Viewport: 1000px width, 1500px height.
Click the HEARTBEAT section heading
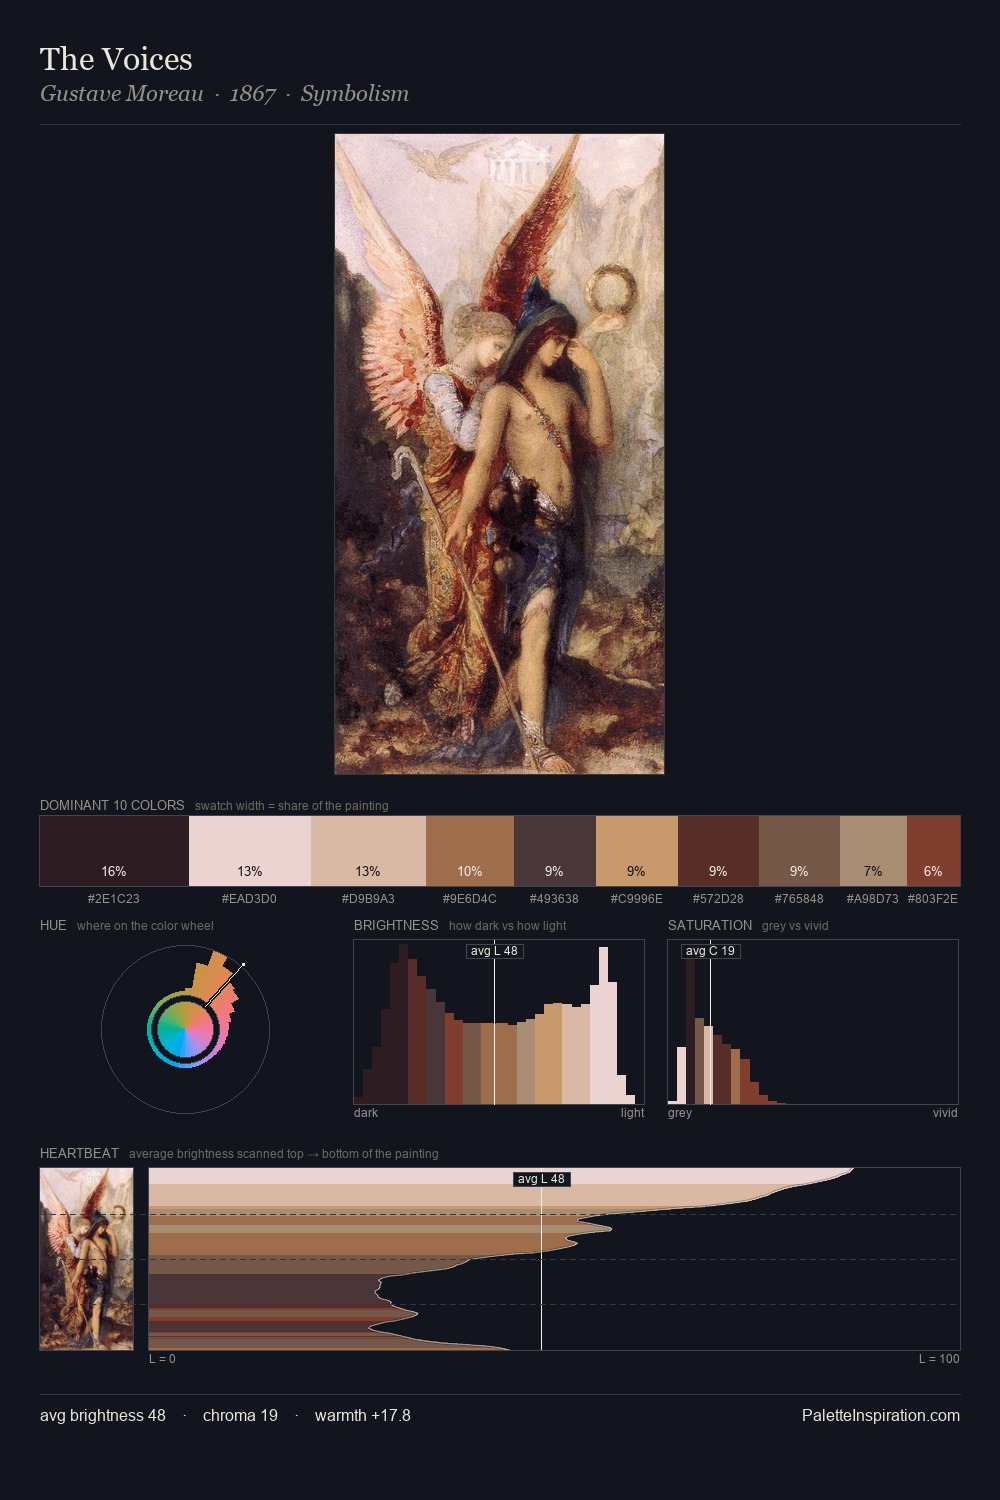coord(79,1153)
